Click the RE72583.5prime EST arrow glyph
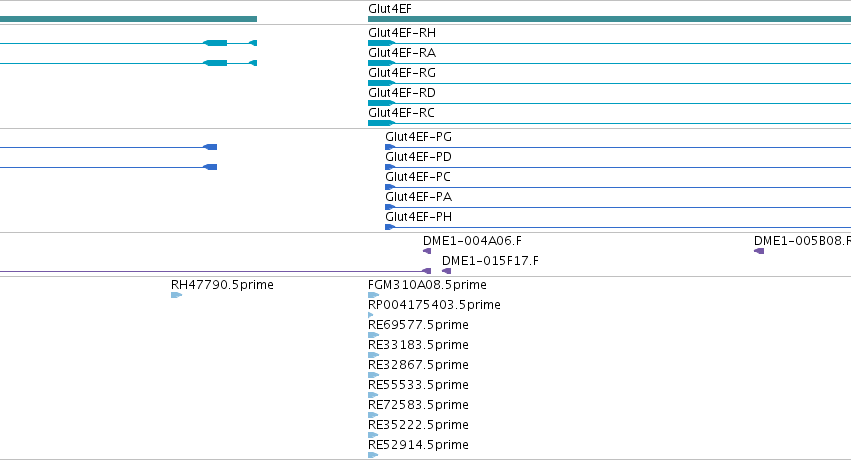851x460 pixels. click(x=373, y=416)
